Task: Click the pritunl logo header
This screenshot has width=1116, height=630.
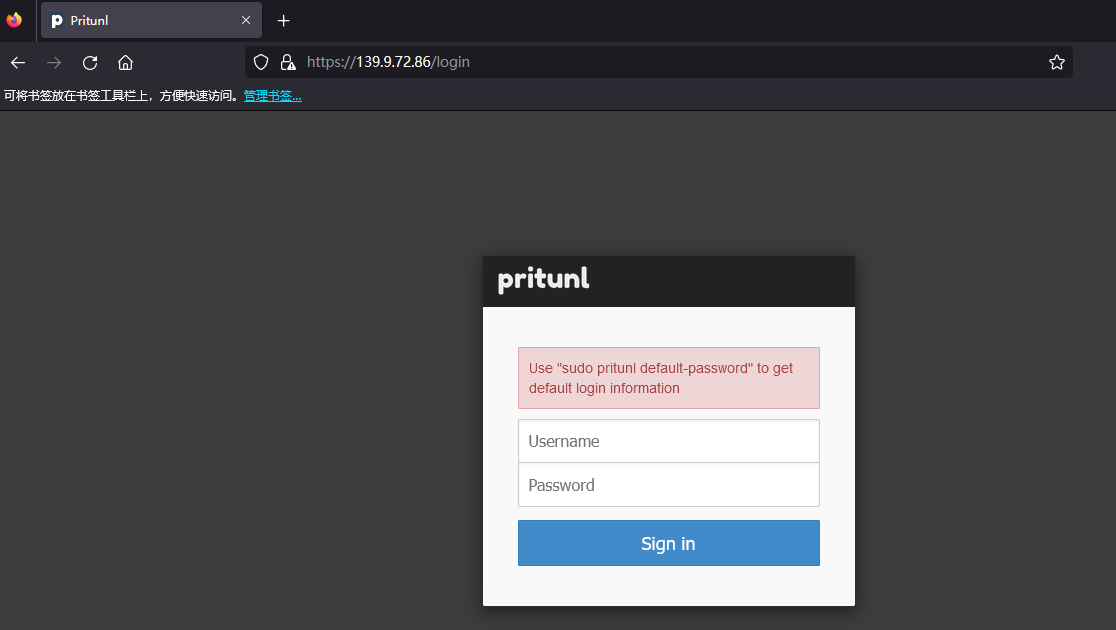Action: point(544,279)
